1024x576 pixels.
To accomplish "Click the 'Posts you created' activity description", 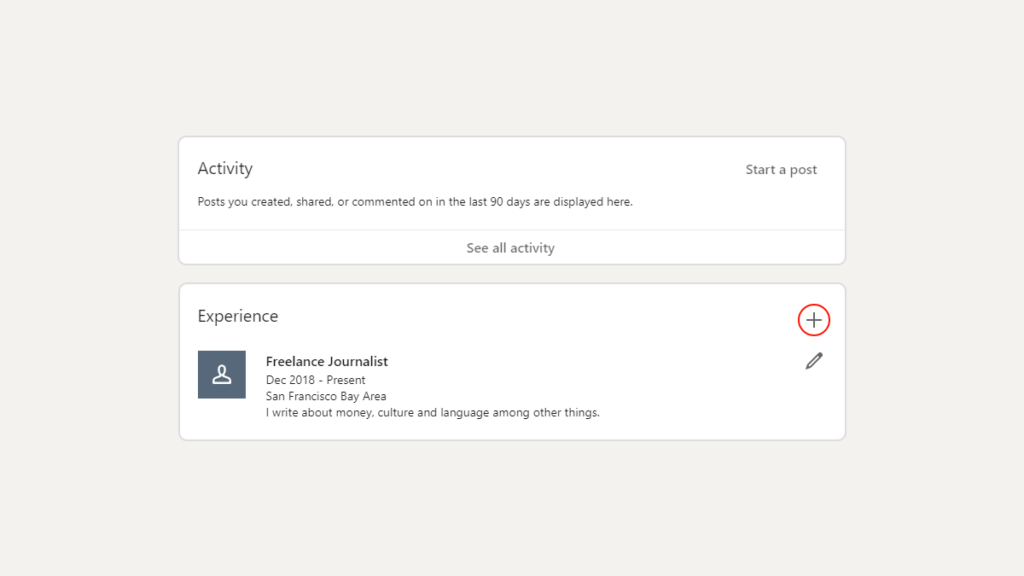I will point(415,202).
